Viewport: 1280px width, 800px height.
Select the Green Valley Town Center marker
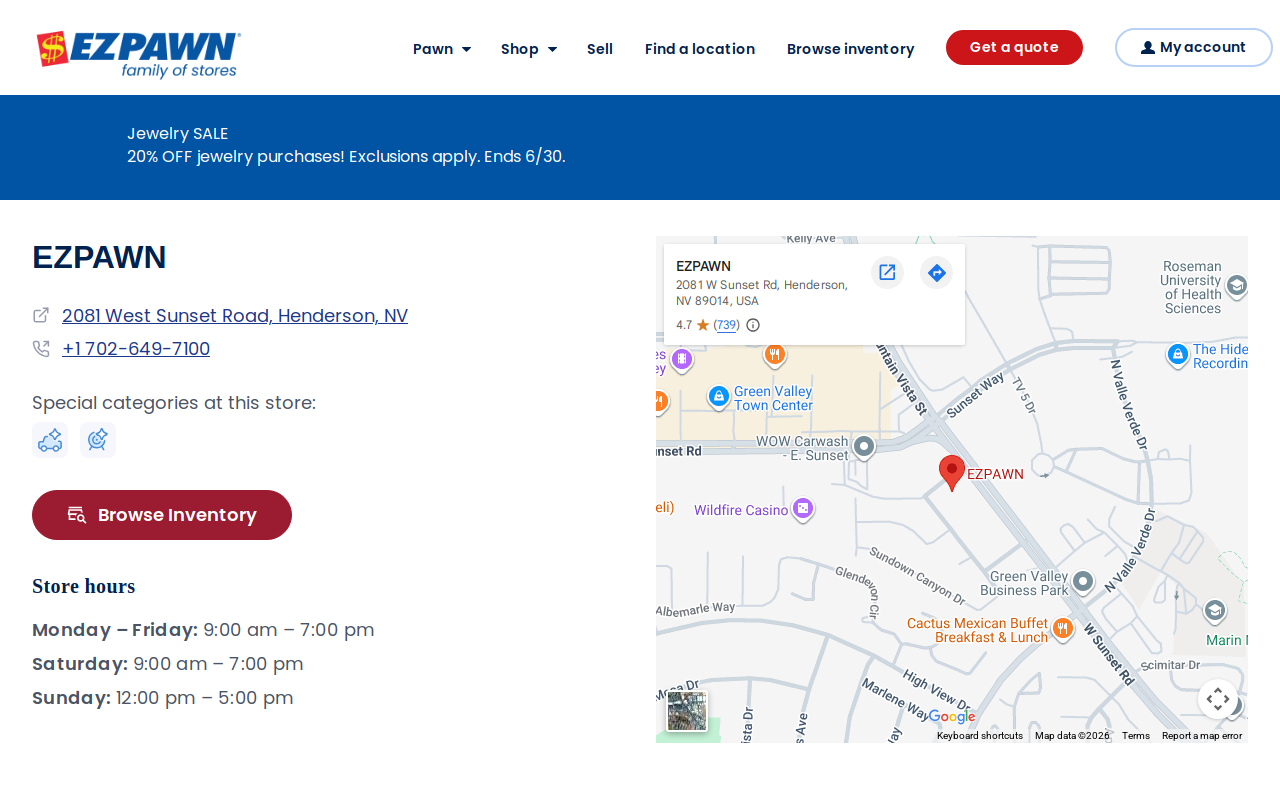point(718,397)
